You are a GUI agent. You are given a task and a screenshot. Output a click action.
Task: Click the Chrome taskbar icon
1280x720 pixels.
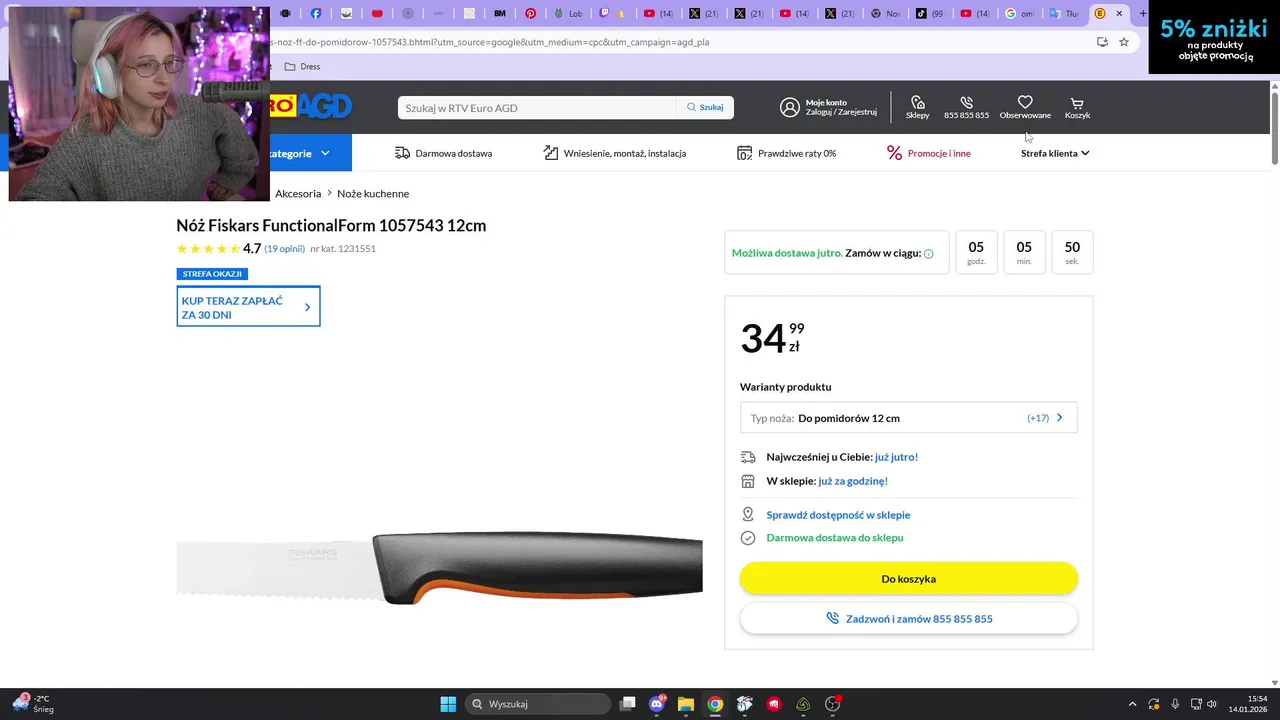tap(715, 704)
